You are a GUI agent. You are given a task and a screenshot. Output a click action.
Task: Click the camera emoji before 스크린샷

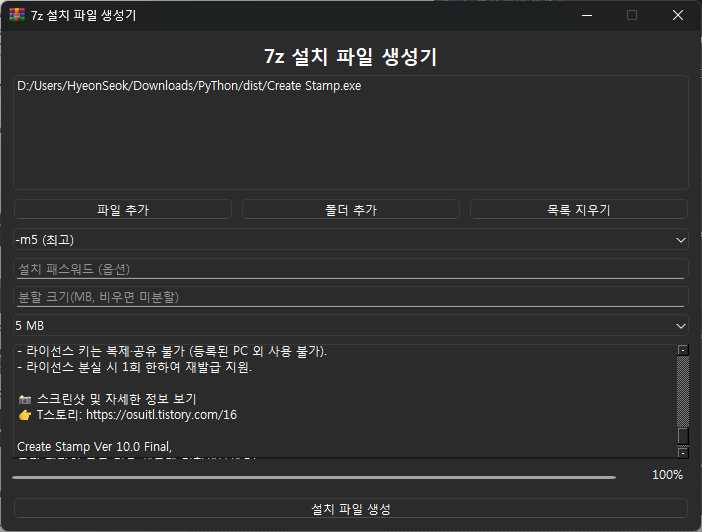pos(25,399)
